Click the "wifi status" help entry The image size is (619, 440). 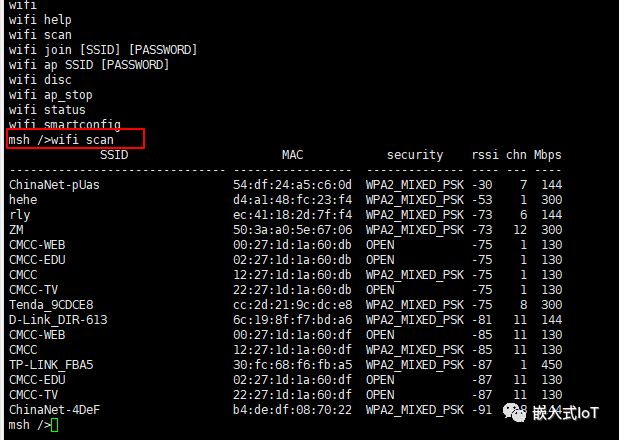[x=47, y=110]
